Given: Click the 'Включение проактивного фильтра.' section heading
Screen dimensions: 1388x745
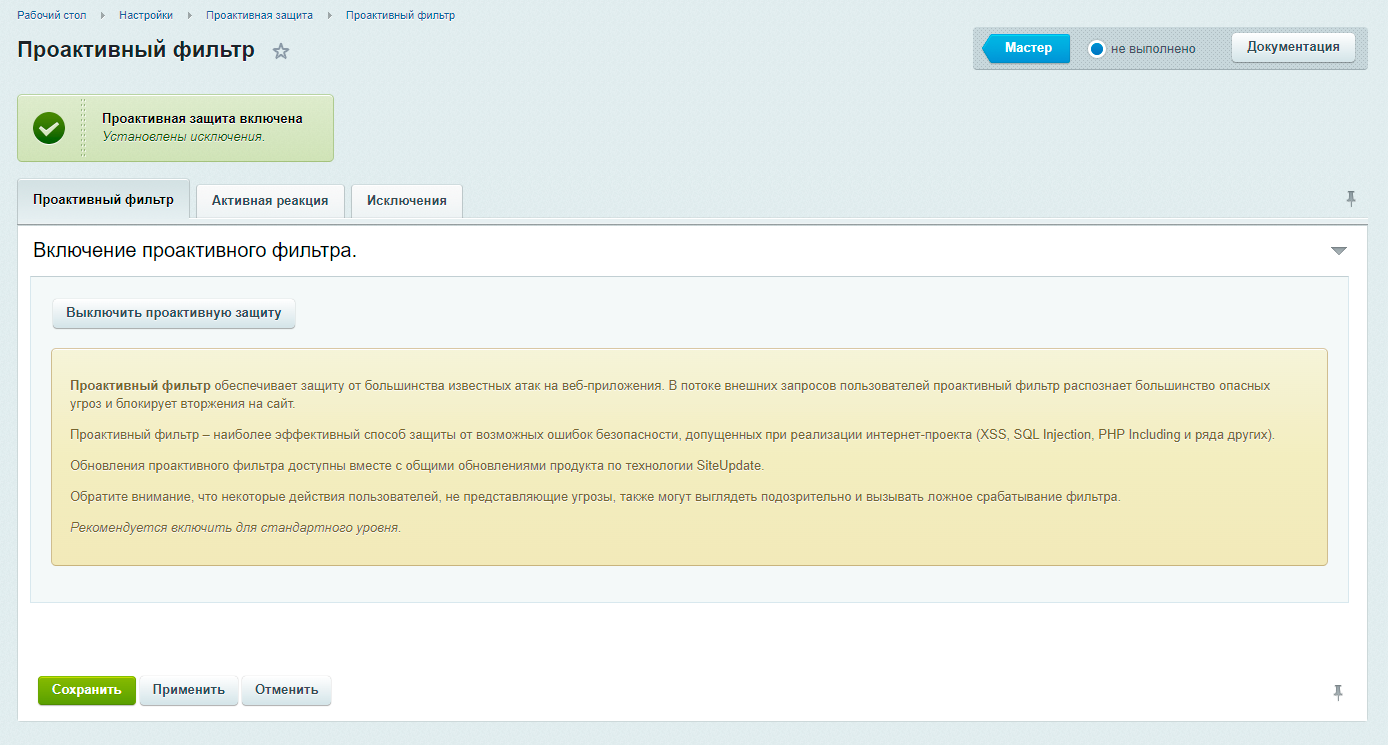Looking at the screenshot, I should point(195,251).
